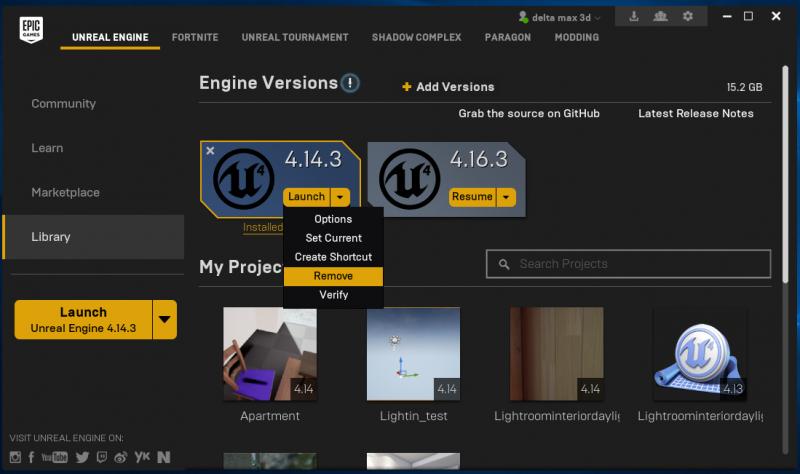Choose Set Current from the dropdown menu
This screenshot has height=474, width=800.
coord(333,238)
